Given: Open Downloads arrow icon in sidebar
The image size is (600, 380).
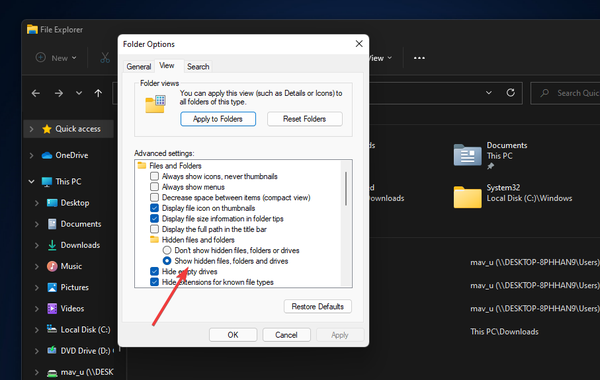Looking at the screenshot, I should 52,245.
